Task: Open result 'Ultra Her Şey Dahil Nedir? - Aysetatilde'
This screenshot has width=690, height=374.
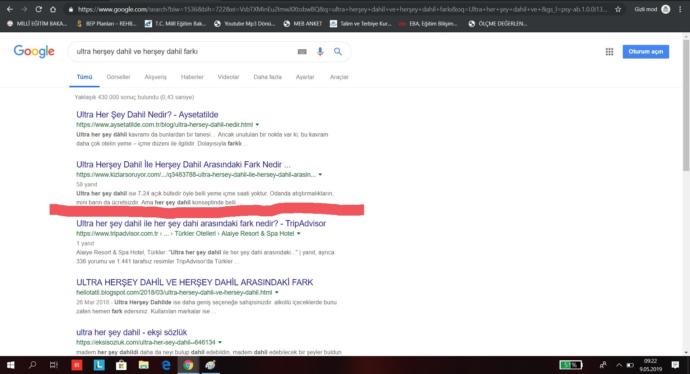Action: [x=147, y=115]
